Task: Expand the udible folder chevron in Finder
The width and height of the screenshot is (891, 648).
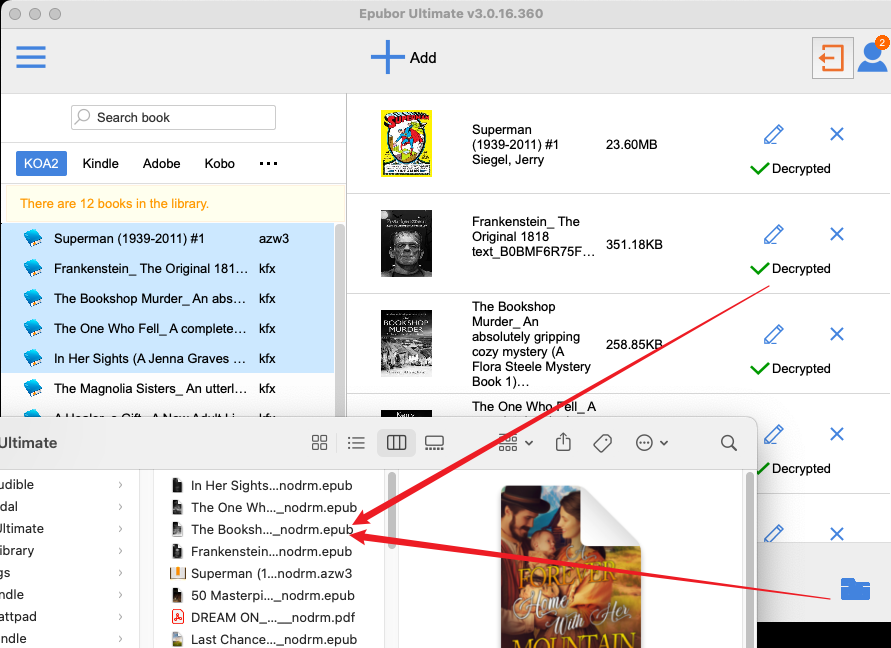Action: pyautogui.click(x=120, y=484)
